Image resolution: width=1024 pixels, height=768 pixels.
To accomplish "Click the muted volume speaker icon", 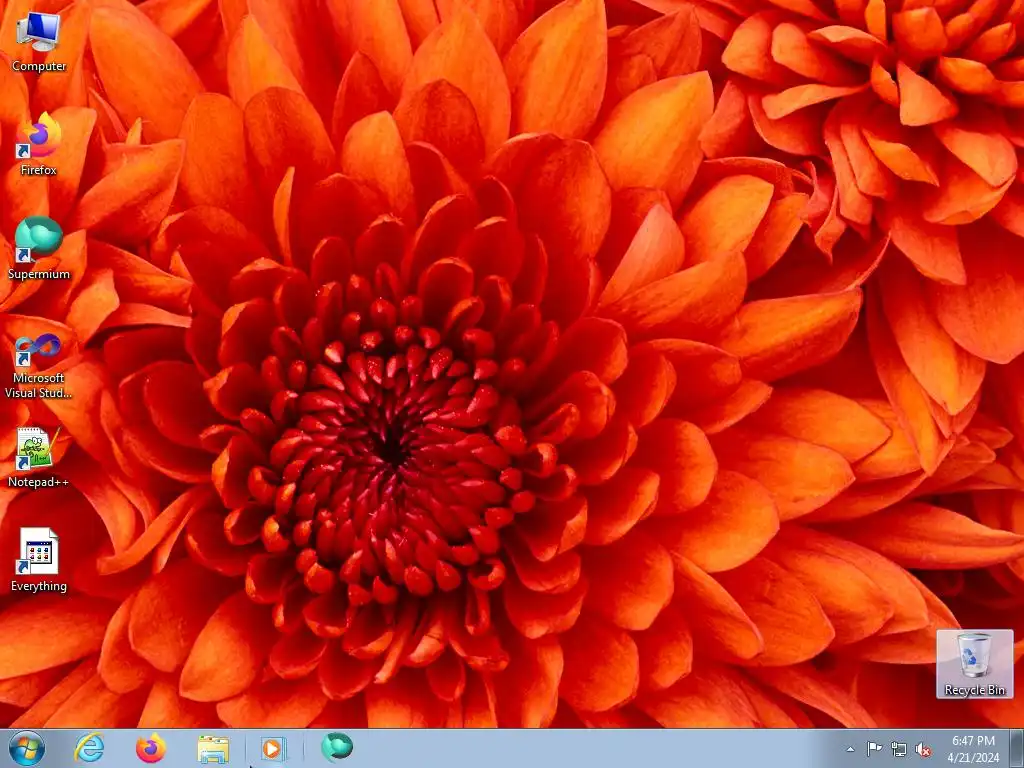I will point(923,750).
